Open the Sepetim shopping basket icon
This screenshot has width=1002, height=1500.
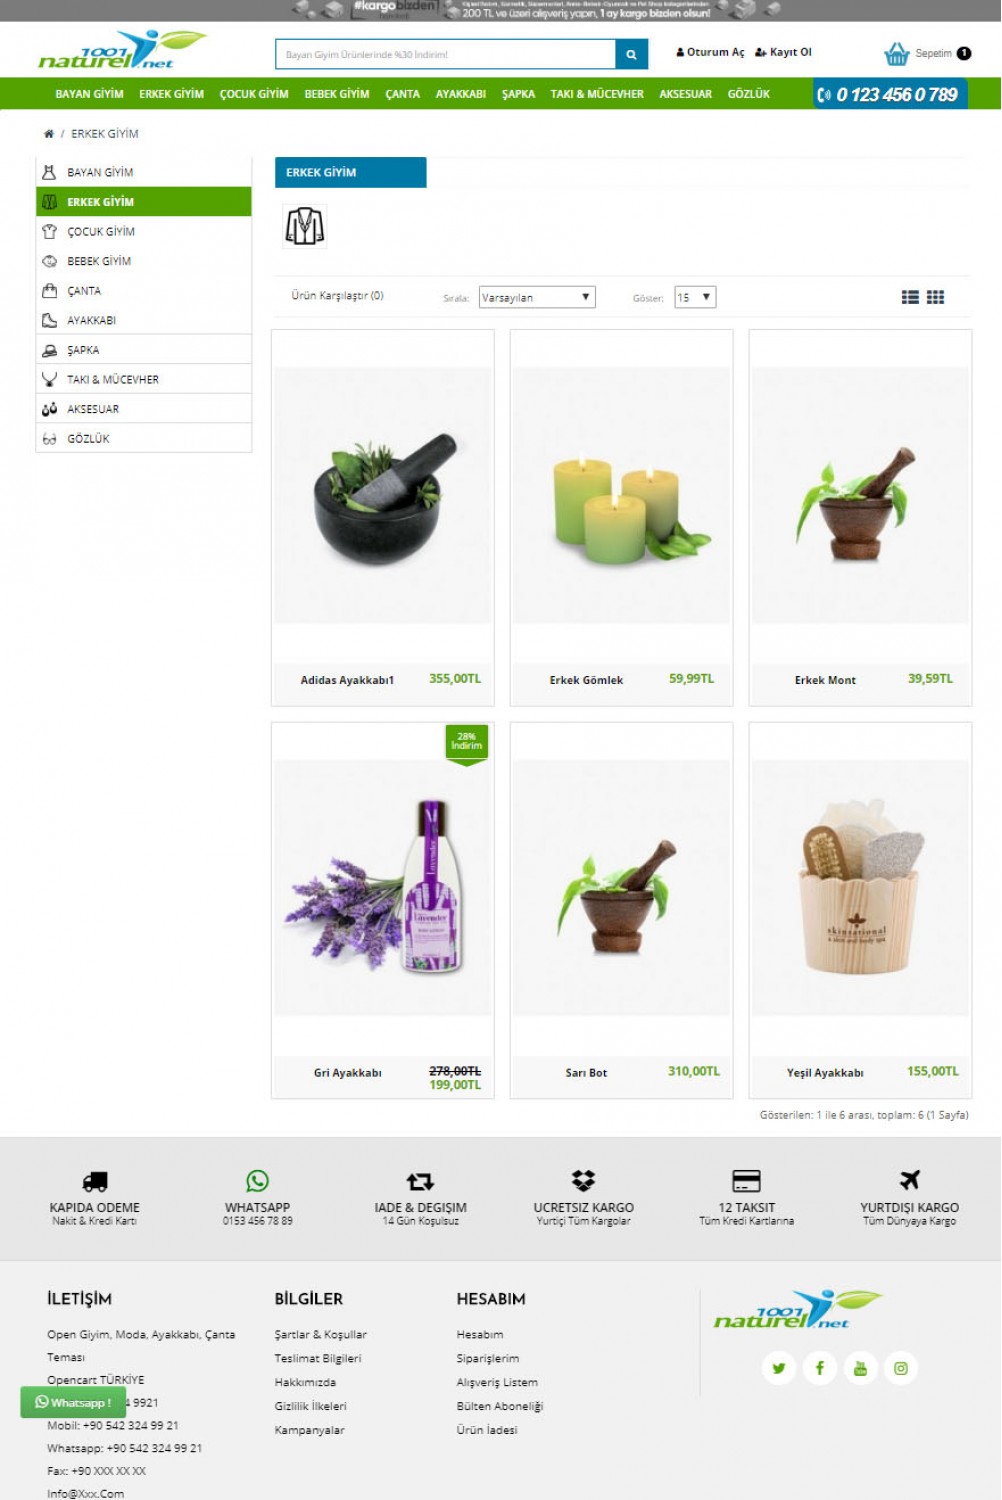click(896, 53)
